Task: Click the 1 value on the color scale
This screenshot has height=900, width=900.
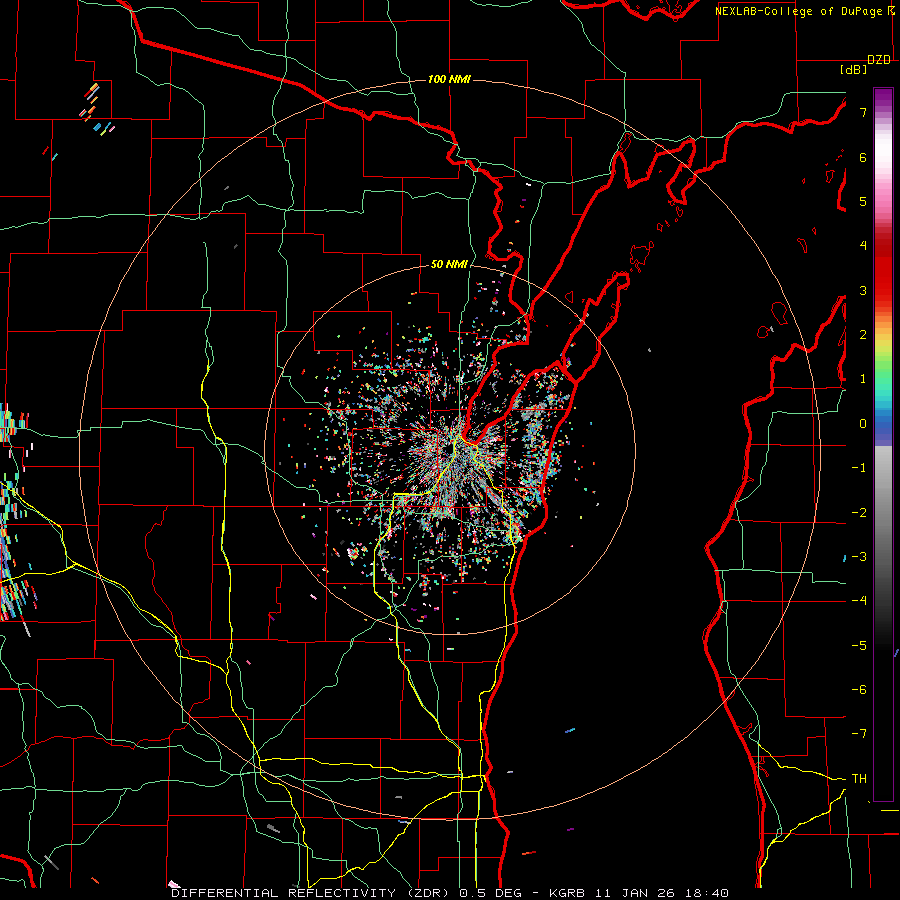Action: tap(863, 379)
